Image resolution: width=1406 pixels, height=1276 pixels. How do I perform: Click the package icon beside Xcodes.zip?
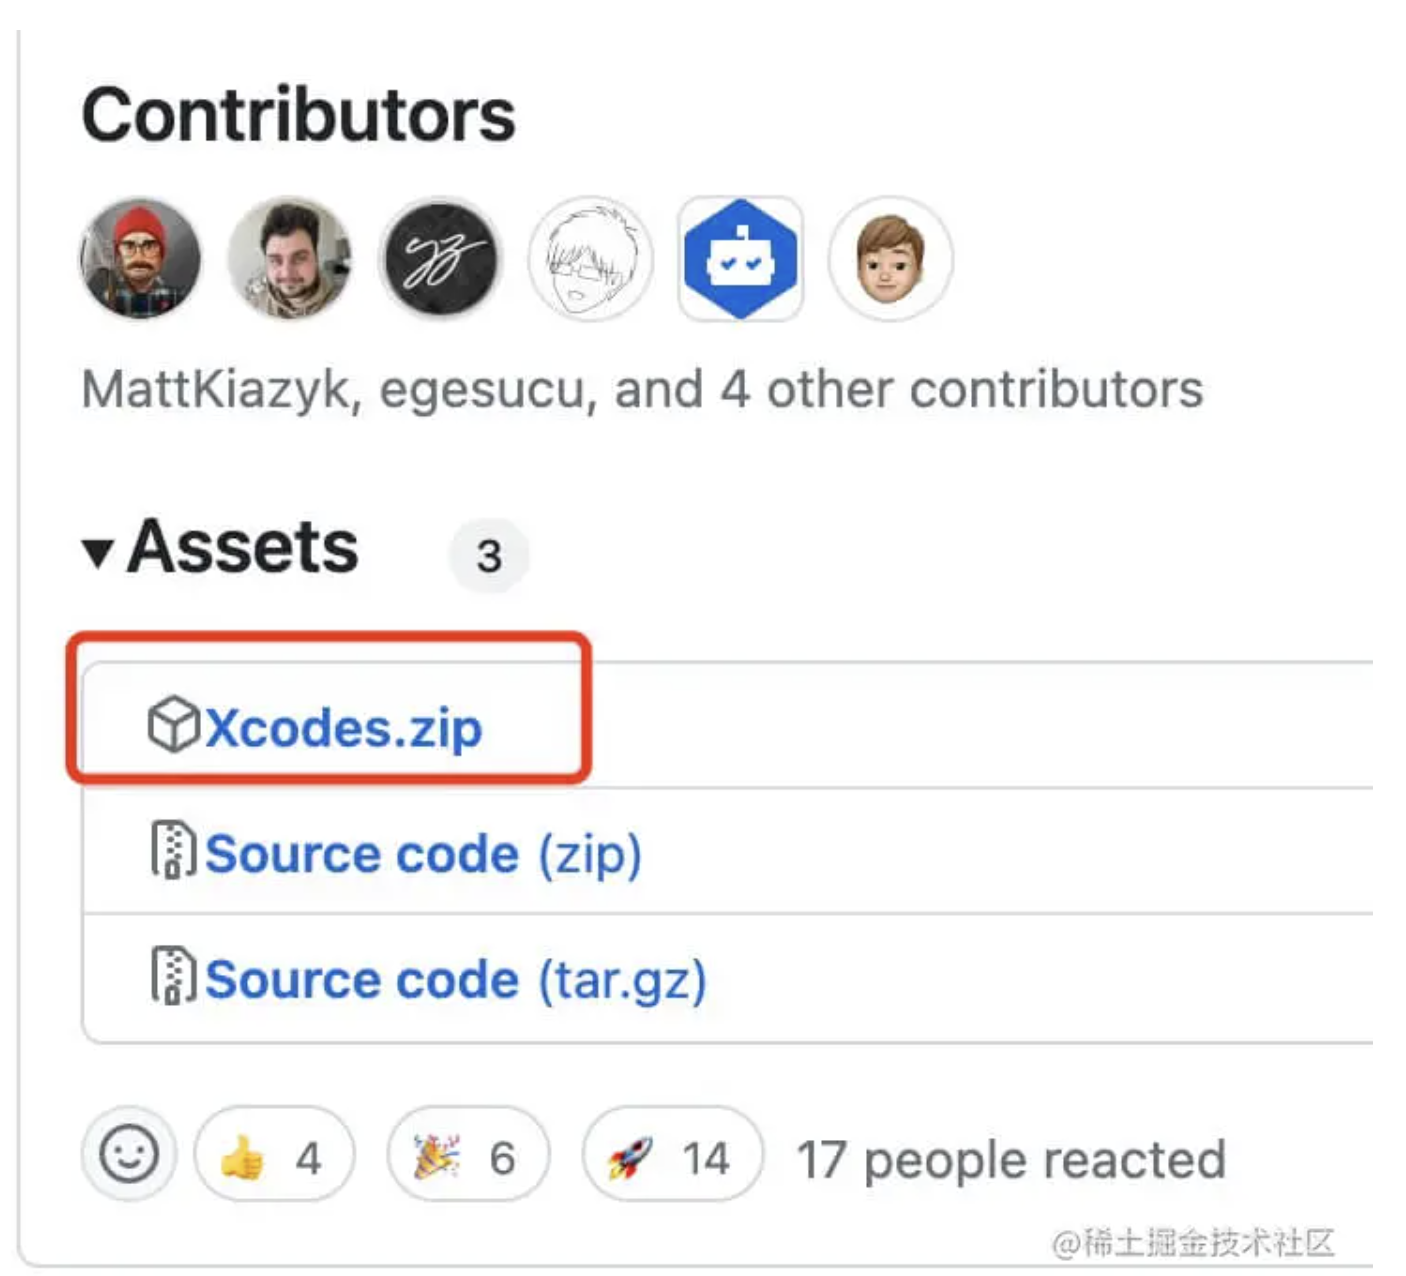[174, 724]
